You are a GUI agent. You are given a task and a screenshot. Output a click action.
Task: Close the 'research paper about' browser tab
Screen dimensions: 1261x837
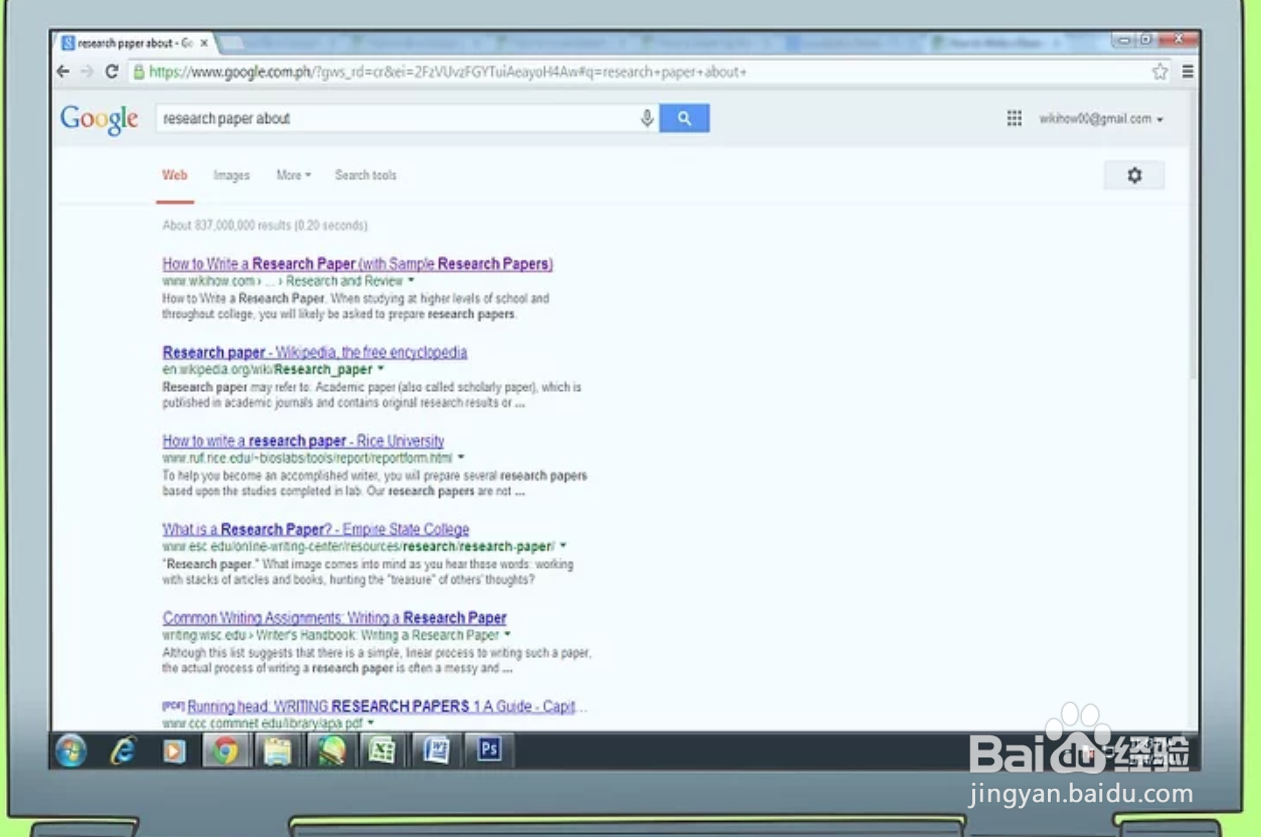(x=204, y=43)
